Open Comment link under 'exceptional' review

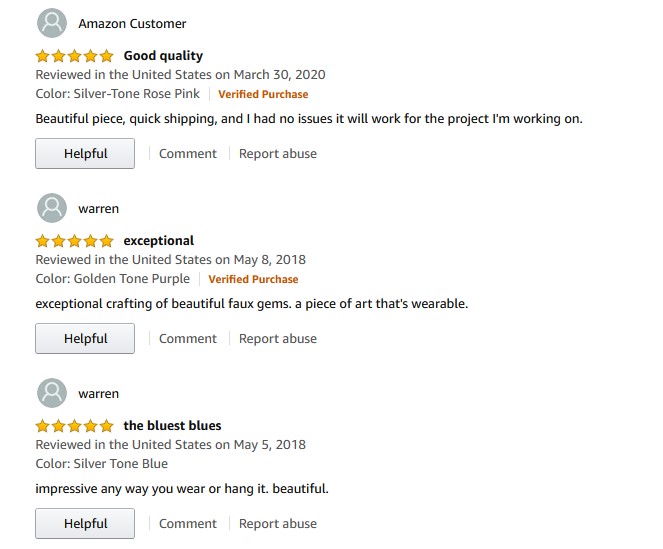pyautogui.click(x=187, y=339)
